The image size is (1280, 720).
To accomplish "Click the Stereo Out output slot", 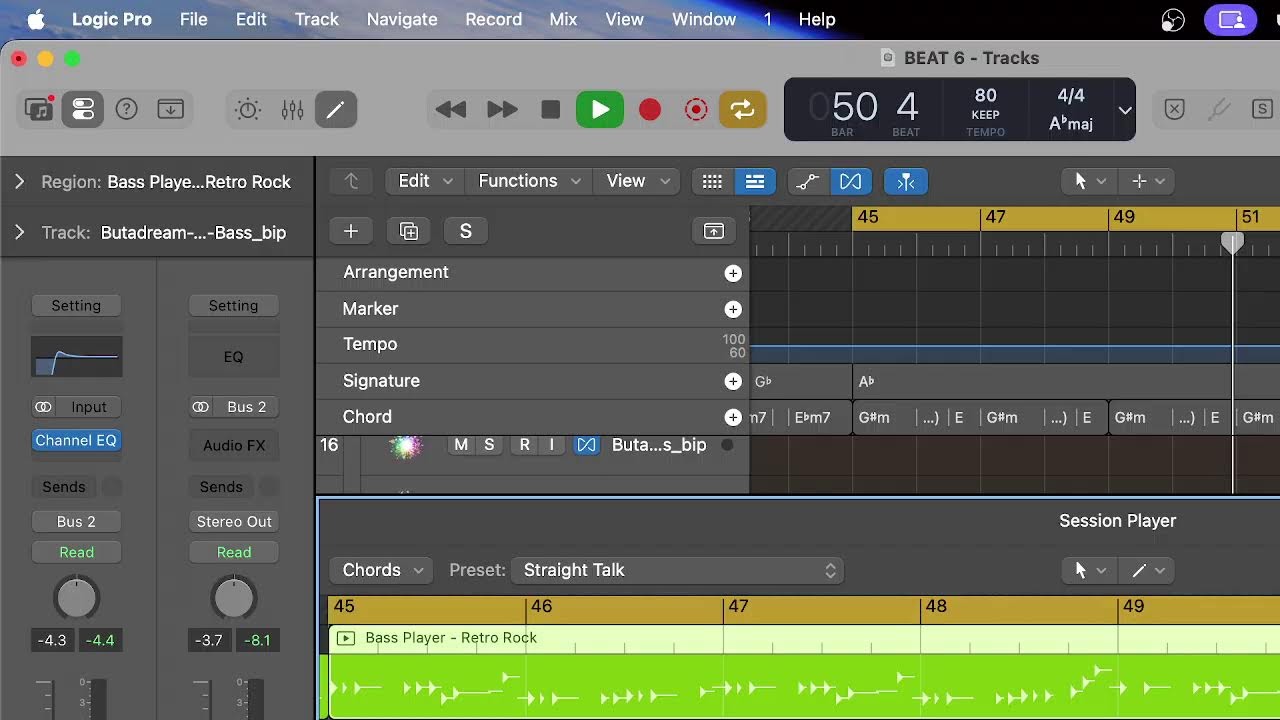I will coord(234,522).
